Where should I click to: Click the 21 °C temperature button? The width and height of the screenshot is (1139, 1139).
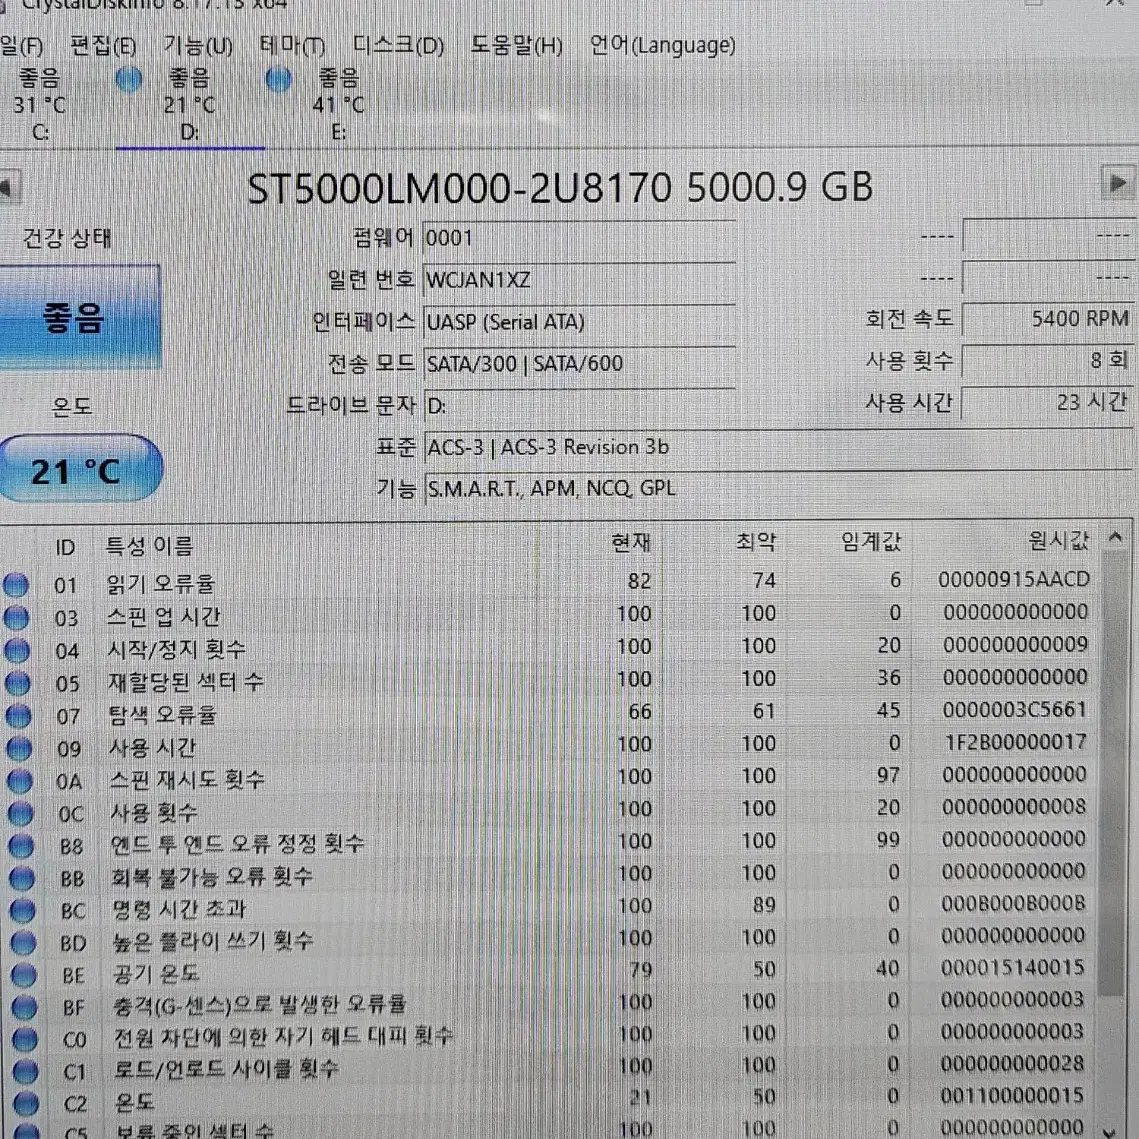point(80,469)
